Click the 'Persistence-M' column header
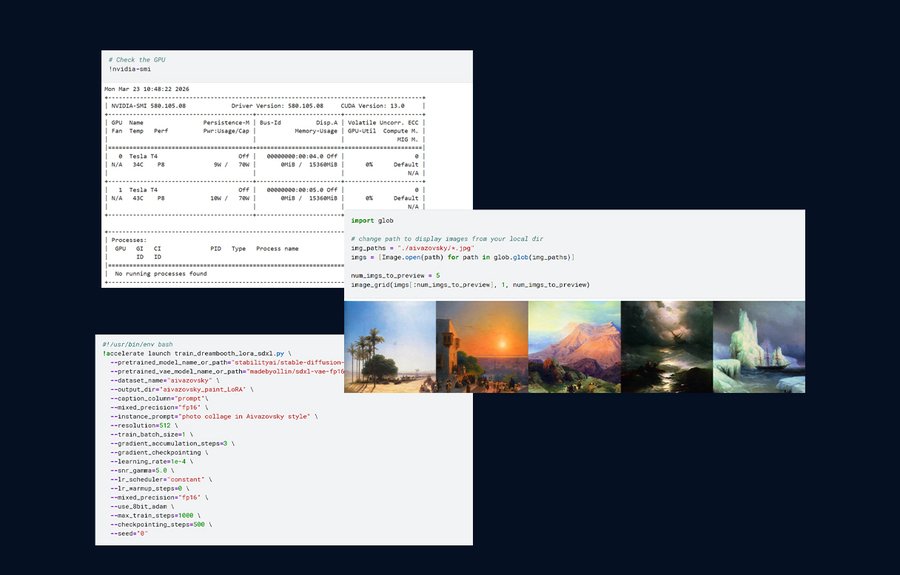The image size is (900, 575). 226,123
